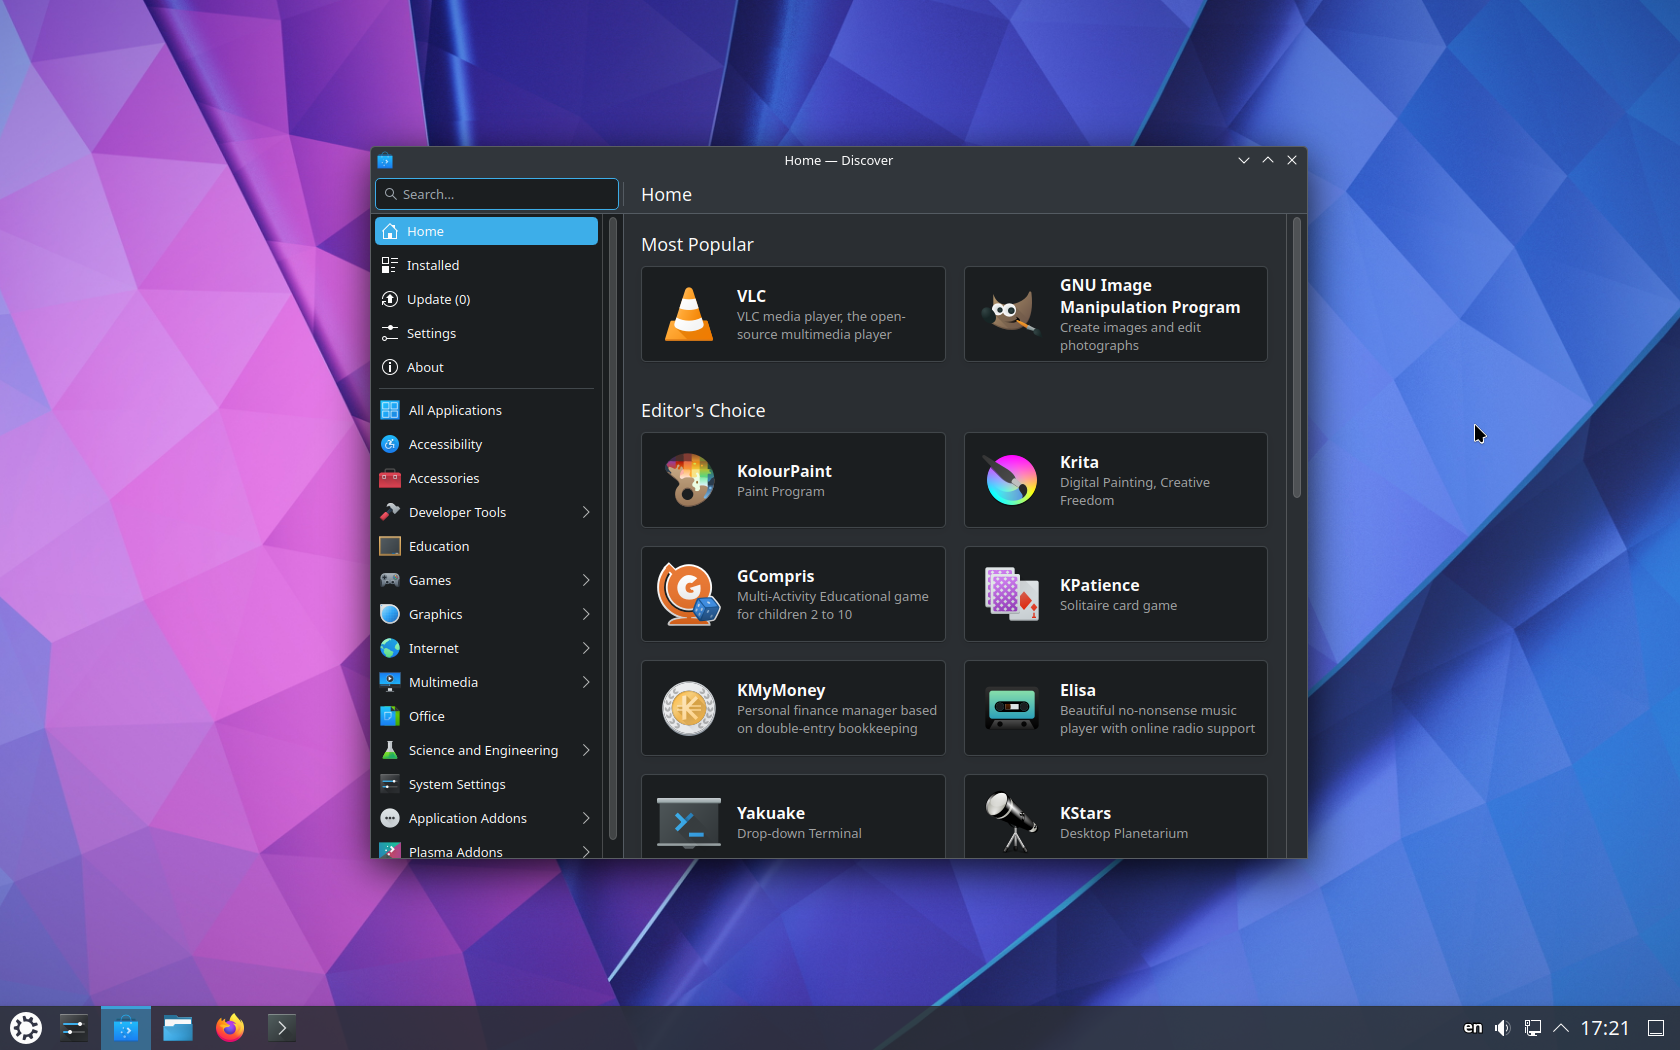Open the Accessories category
This screenshot has height=1050, width=1680.
pos(486,478)
